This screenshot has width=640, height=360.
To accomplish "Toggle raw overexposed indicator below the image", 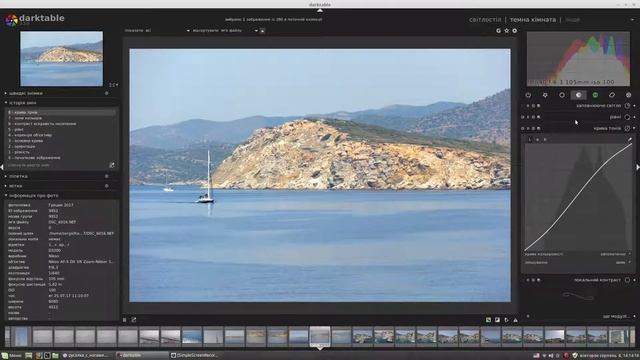I will click(x=489, y=320).
